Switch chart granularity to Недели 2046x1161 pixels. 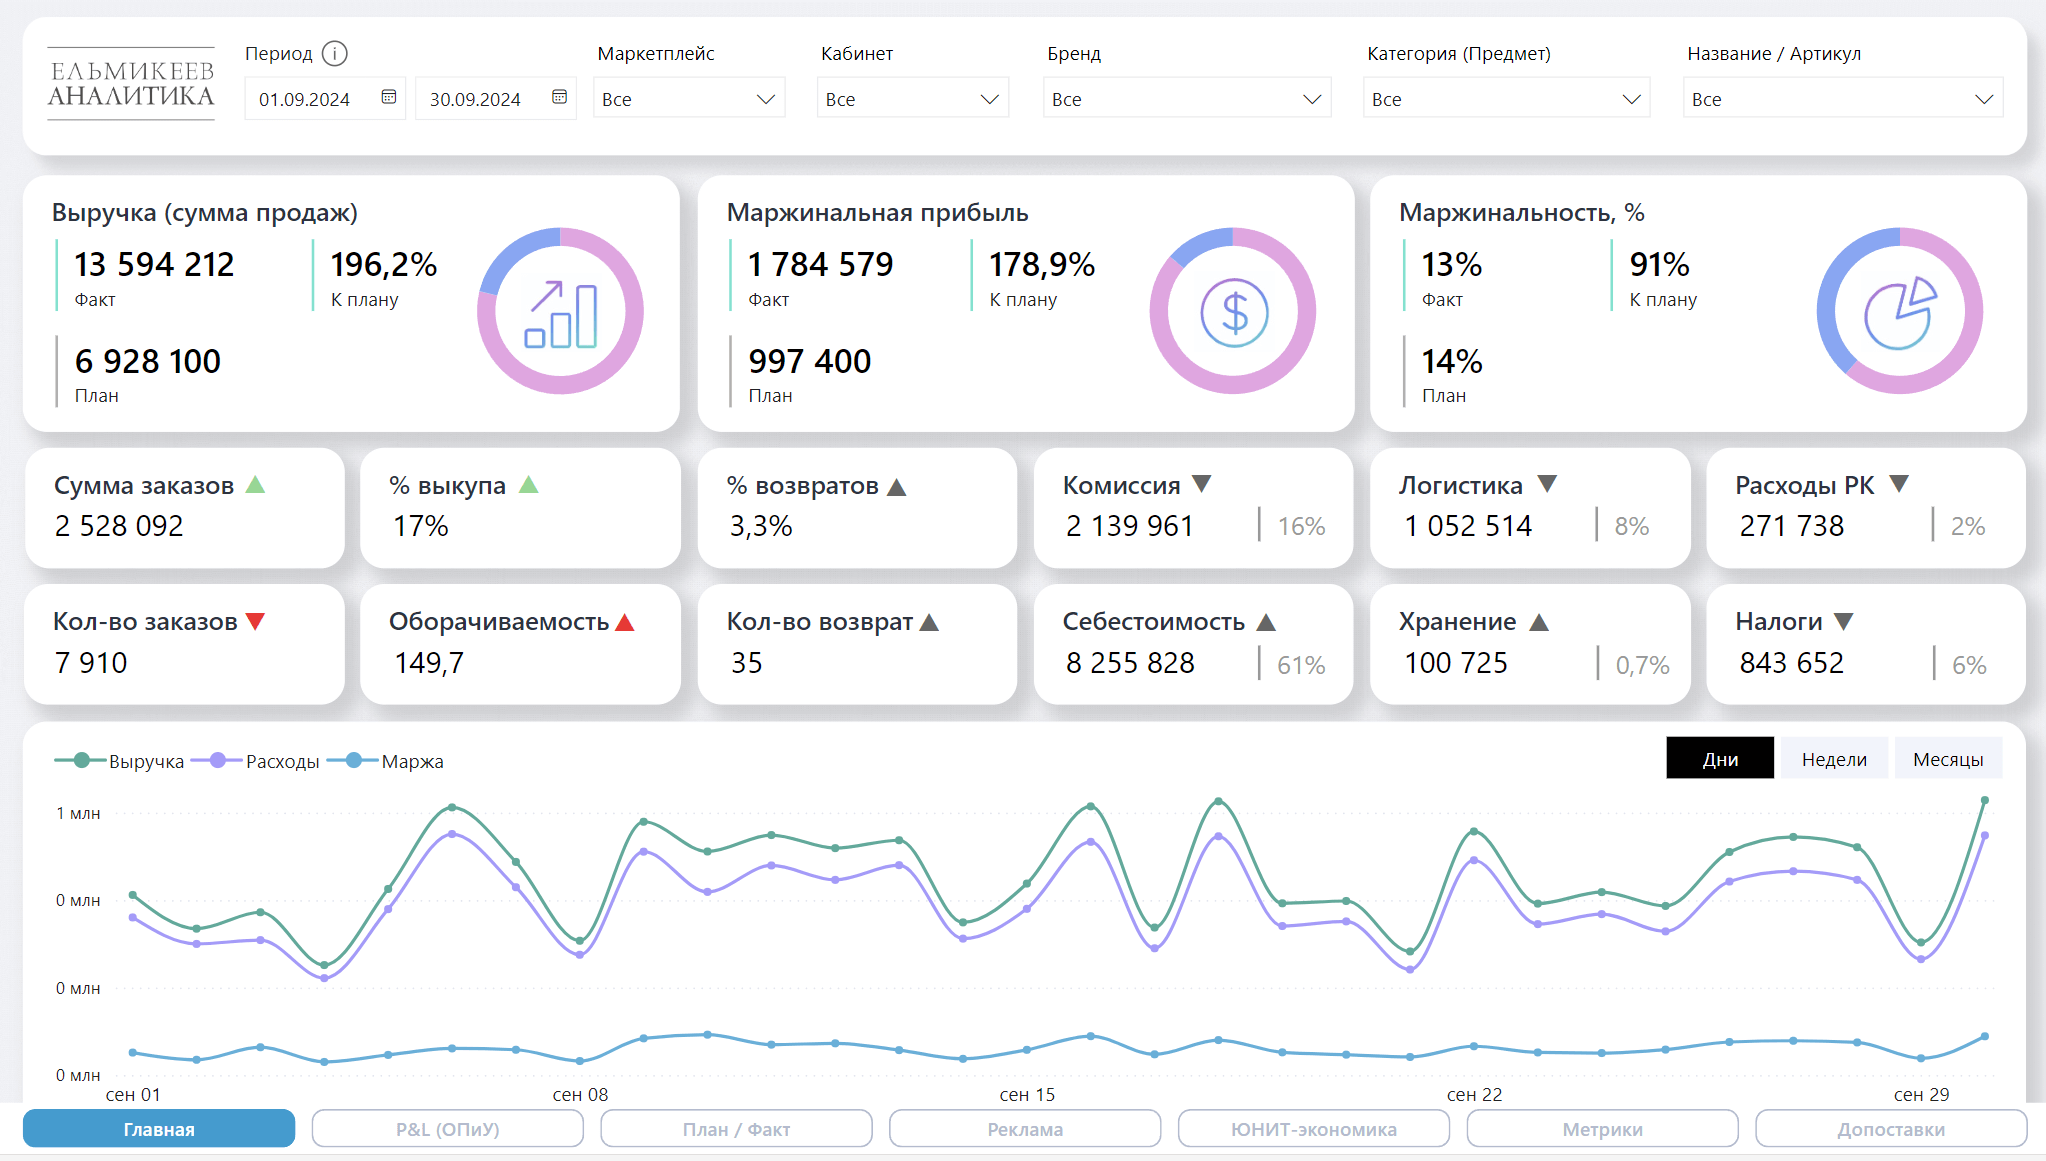pos(1834,759)
